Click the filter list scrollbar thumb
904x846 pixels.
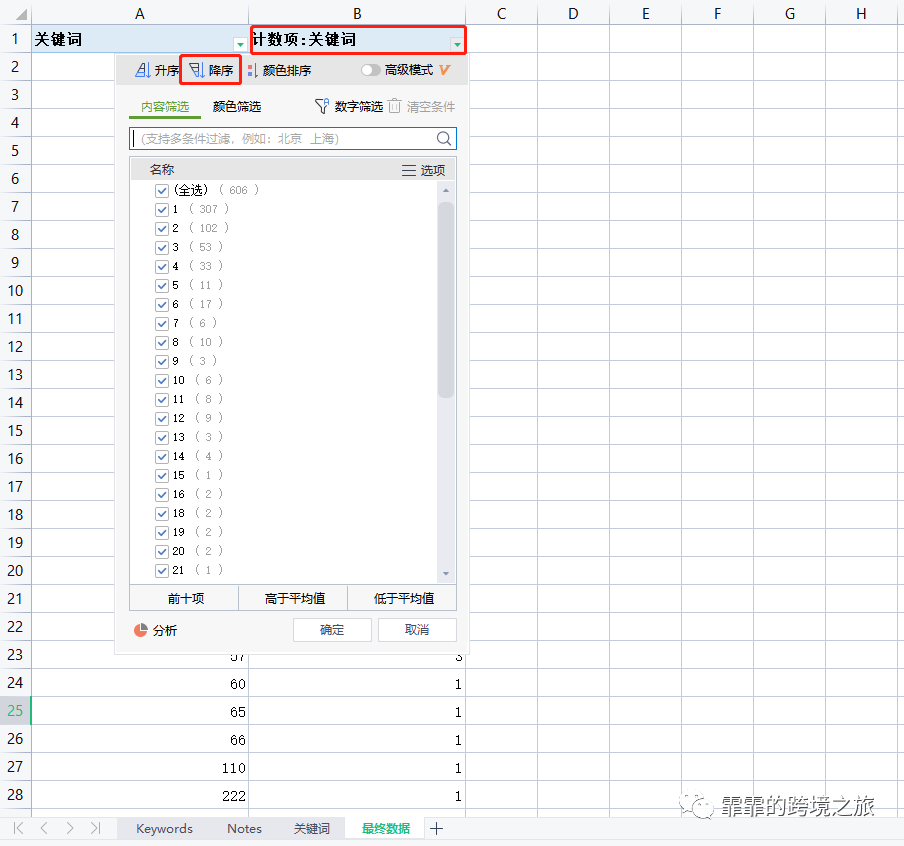[446, 300]
